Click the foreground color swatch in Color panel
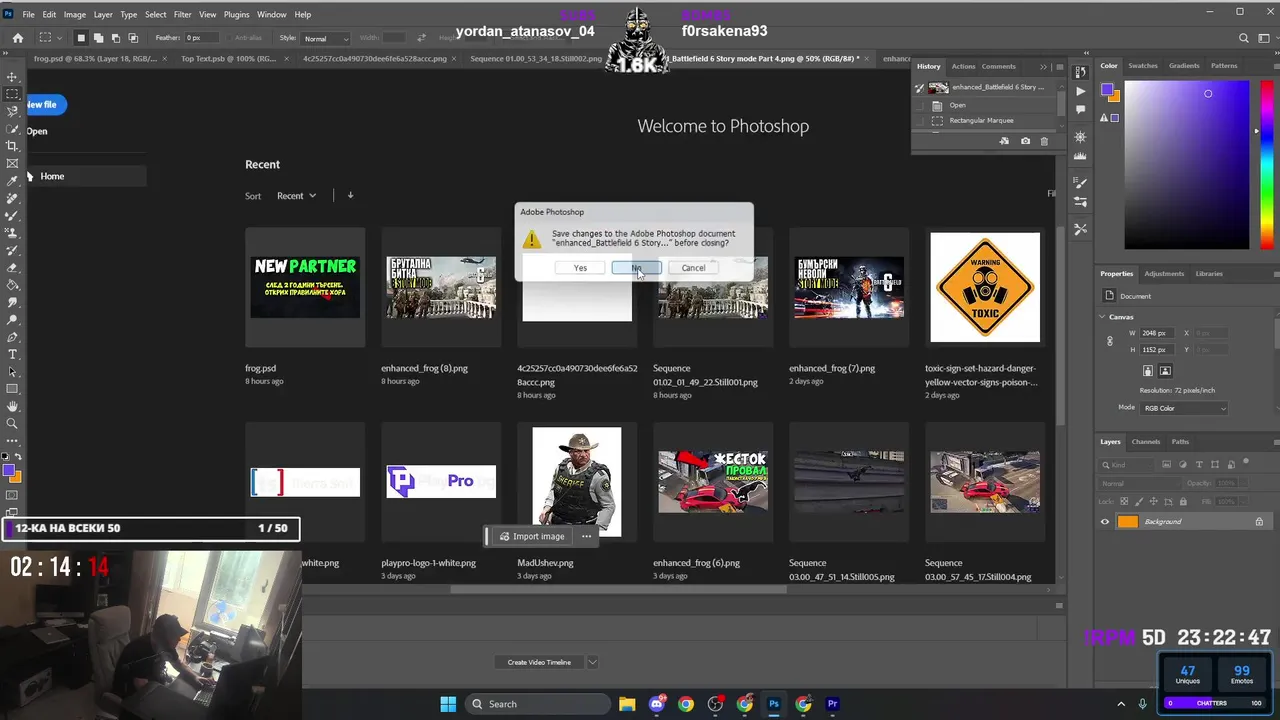 (x=1107, y=90)
